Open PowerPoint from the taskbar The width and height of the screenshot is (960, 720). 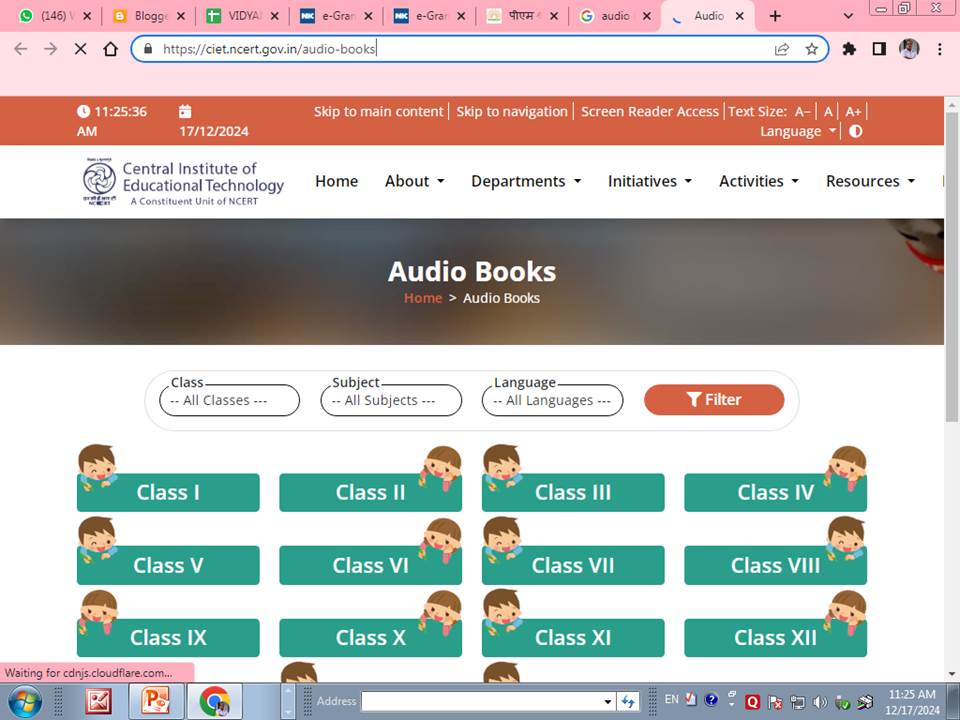coord(156,701)
